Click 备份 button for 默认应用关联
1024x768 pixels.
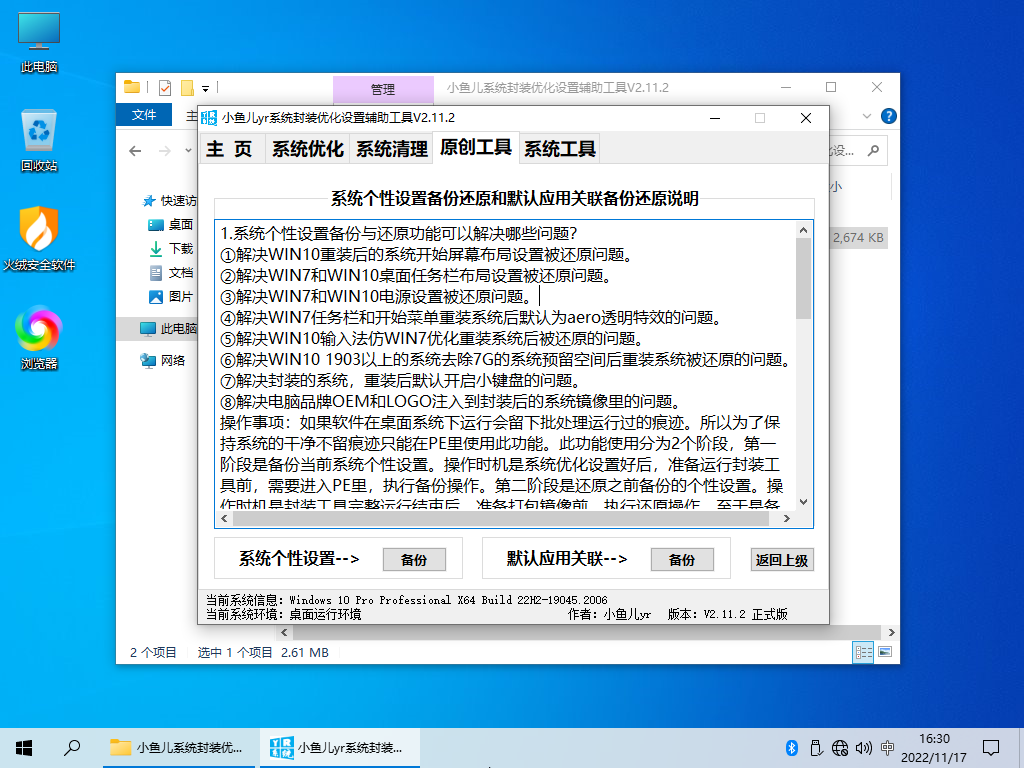point(682,560)
